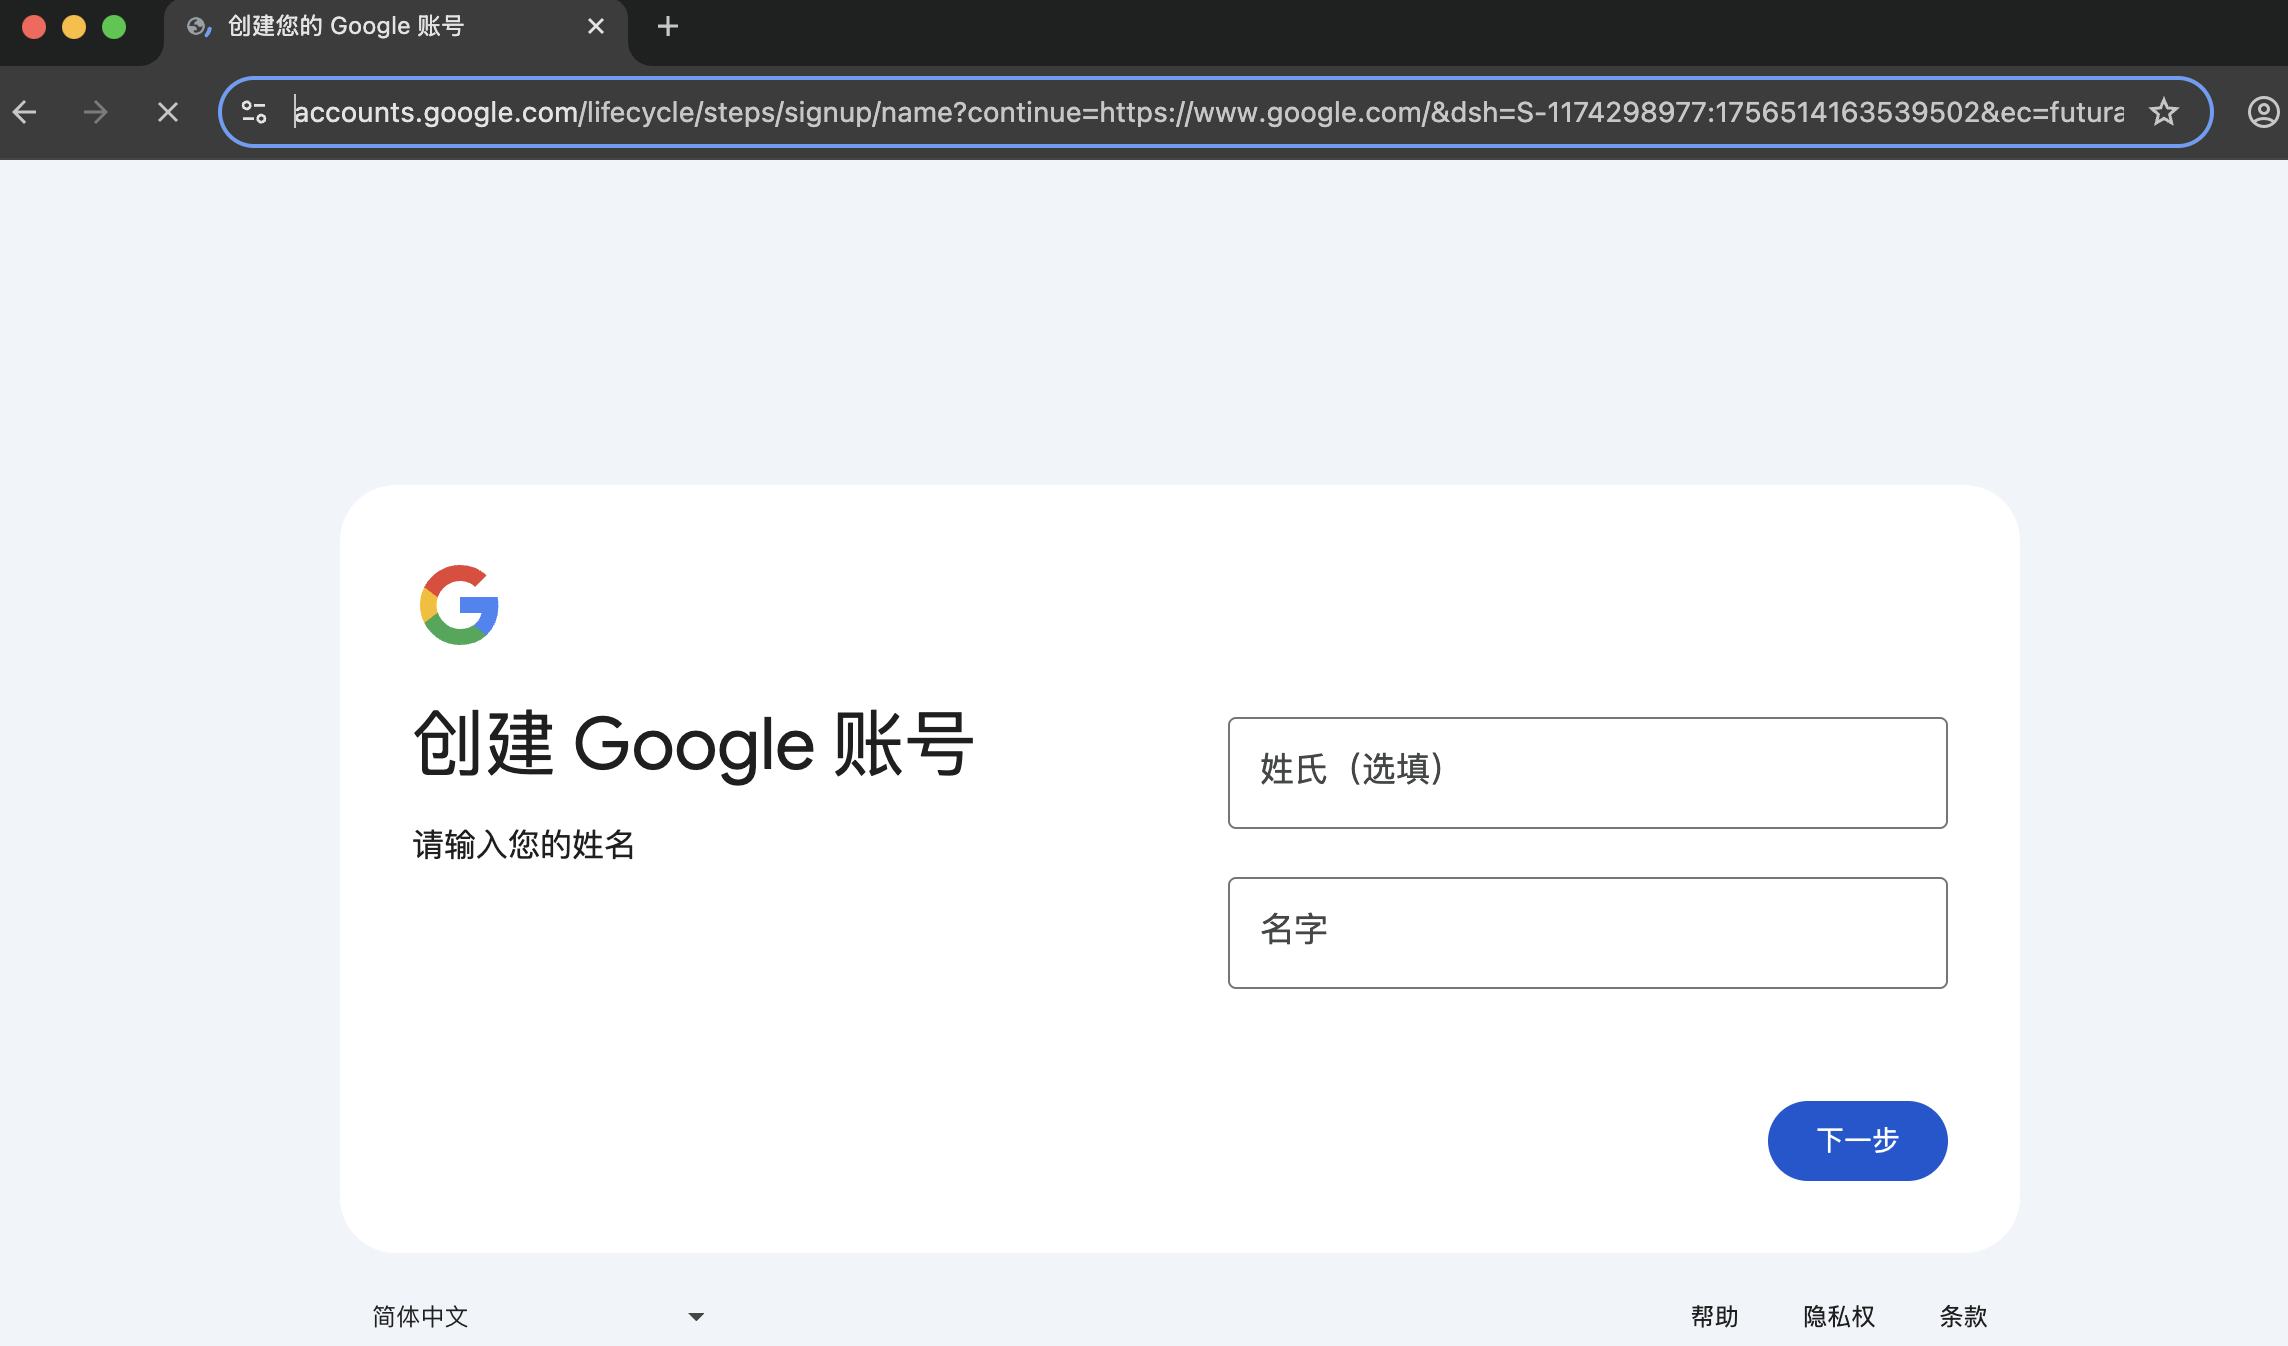Image resolution: width=2288 pixels, height=1346 pixels.
Task: Open the 隐私权 link
Action: [x=1838, y=1317]
